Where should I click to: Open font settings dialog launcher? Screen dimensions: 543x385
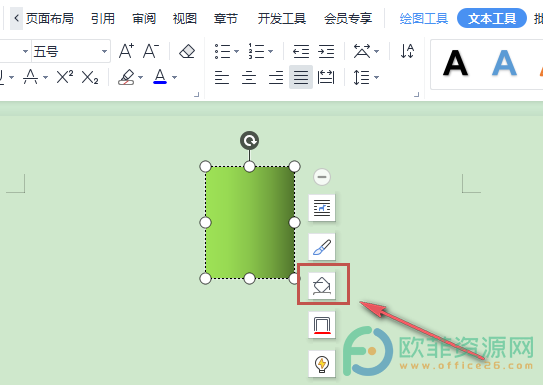pos(197,94)
